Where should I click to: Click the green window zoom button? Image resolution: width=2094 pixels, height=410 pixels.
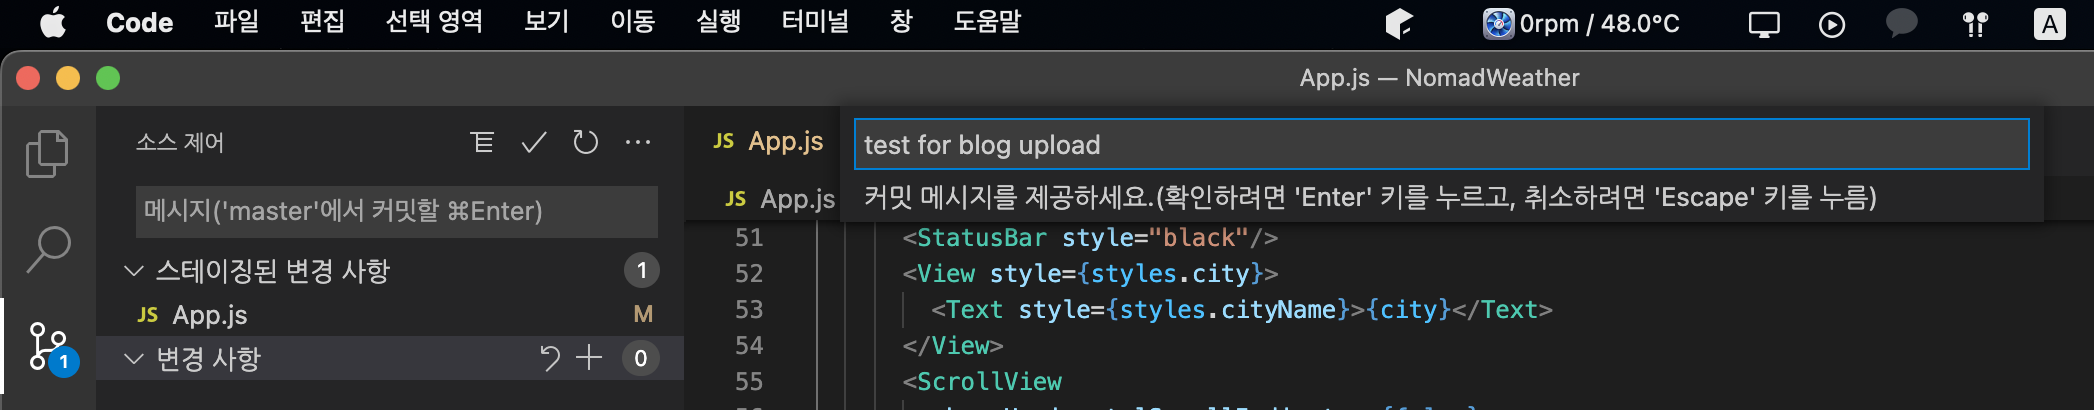pos(108,78)
